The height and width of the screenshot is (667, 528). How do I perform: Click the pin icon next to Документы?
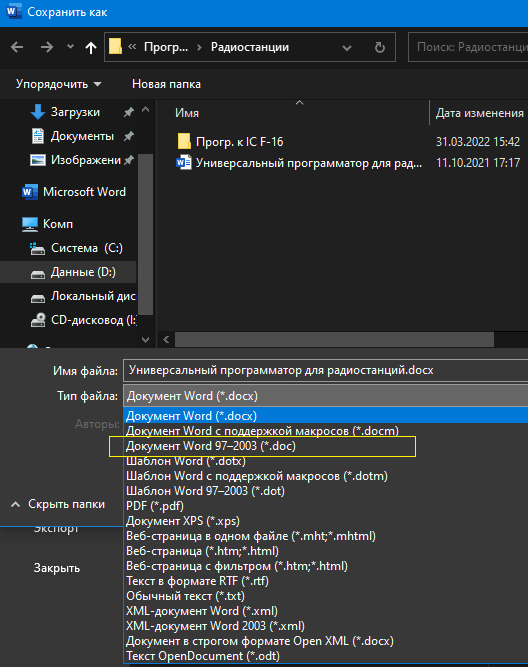[128, 136]
